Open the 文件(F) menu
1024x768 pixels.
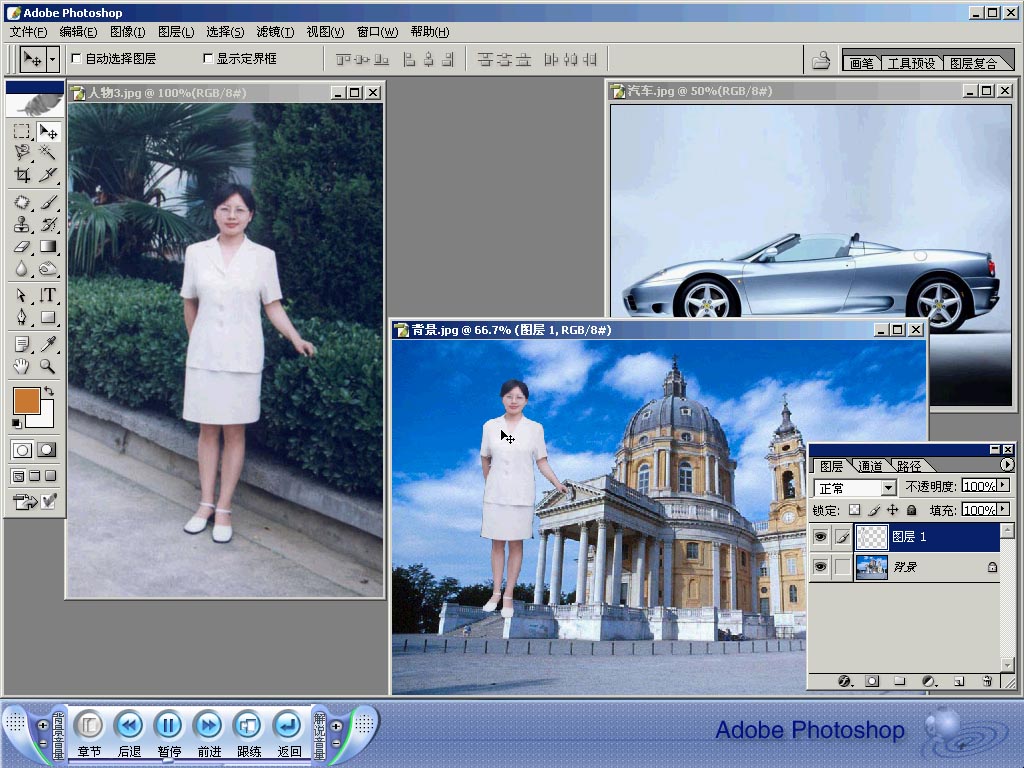28,31
